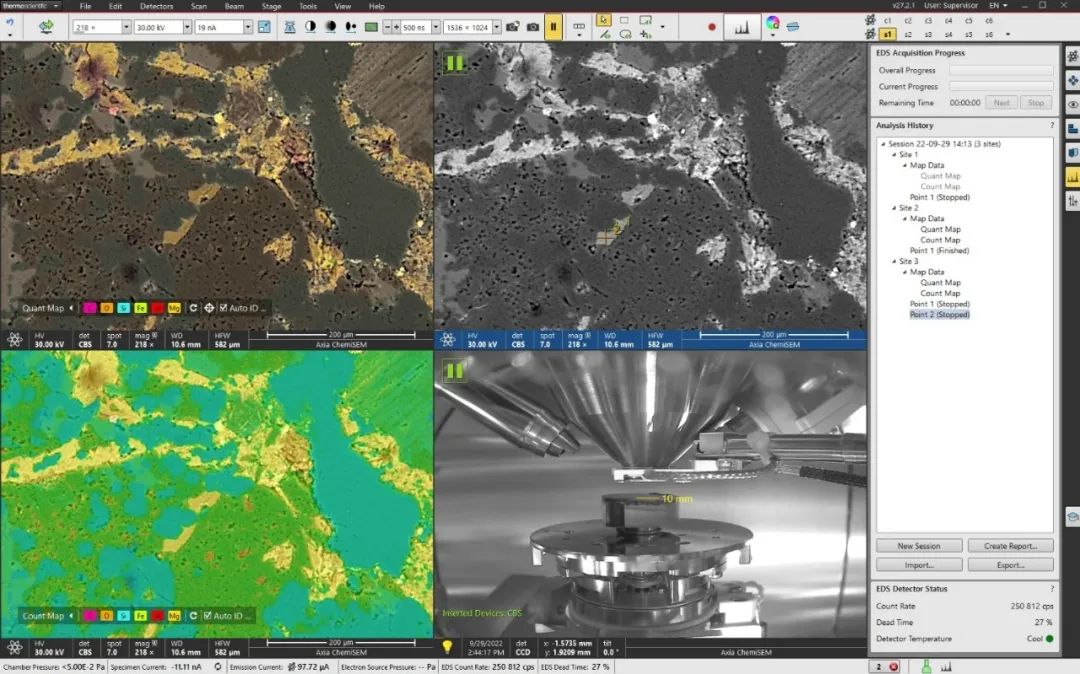
Task: Toggle the green pause overlay on chamber camera view
Action: tap(454, 371)
